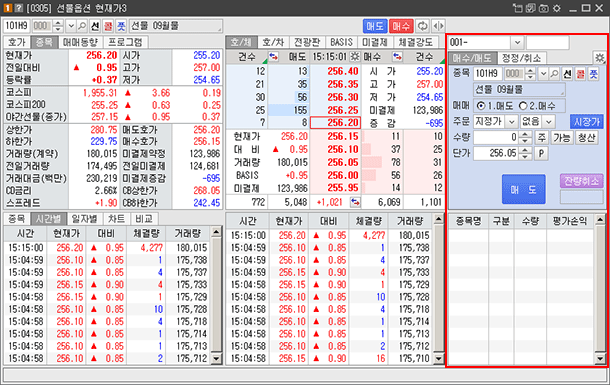
Task: Search futures code with top-left magnifier
Action: point(82,26)
